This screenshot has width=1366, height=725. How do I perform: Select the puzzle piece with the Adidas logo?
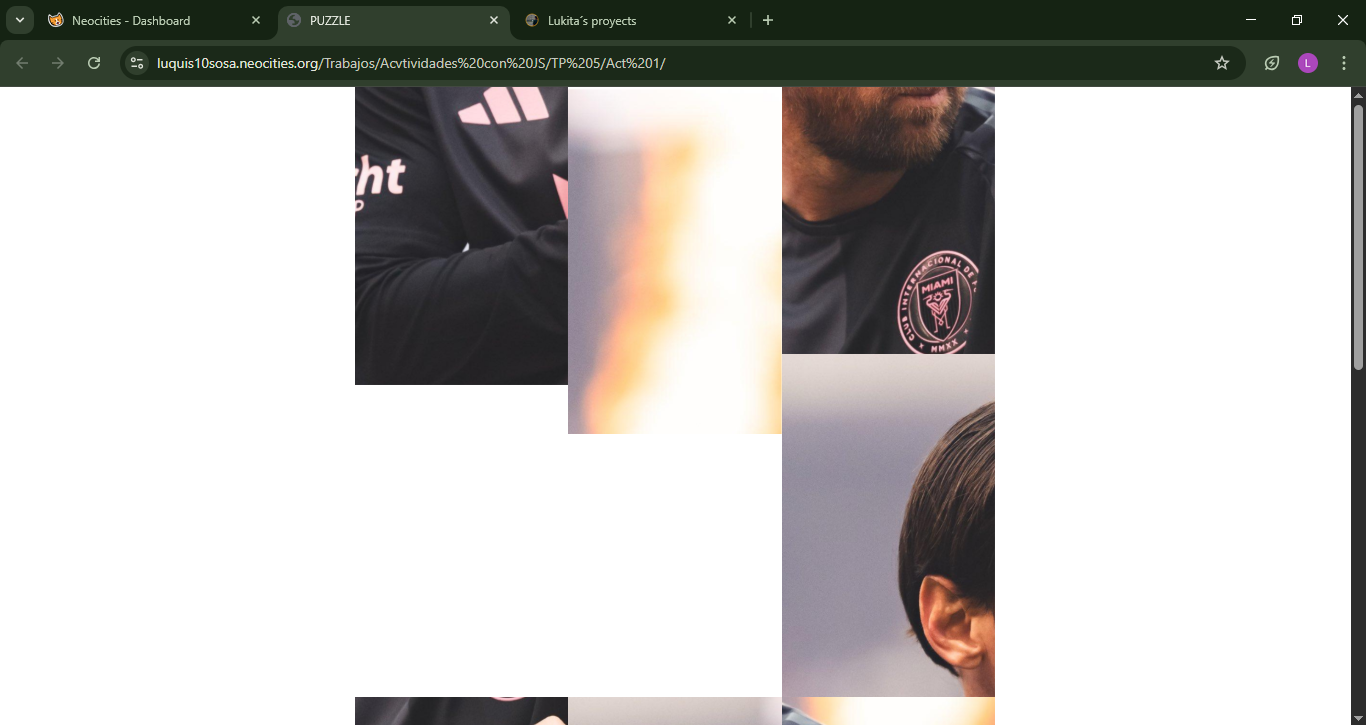point(461,235)
